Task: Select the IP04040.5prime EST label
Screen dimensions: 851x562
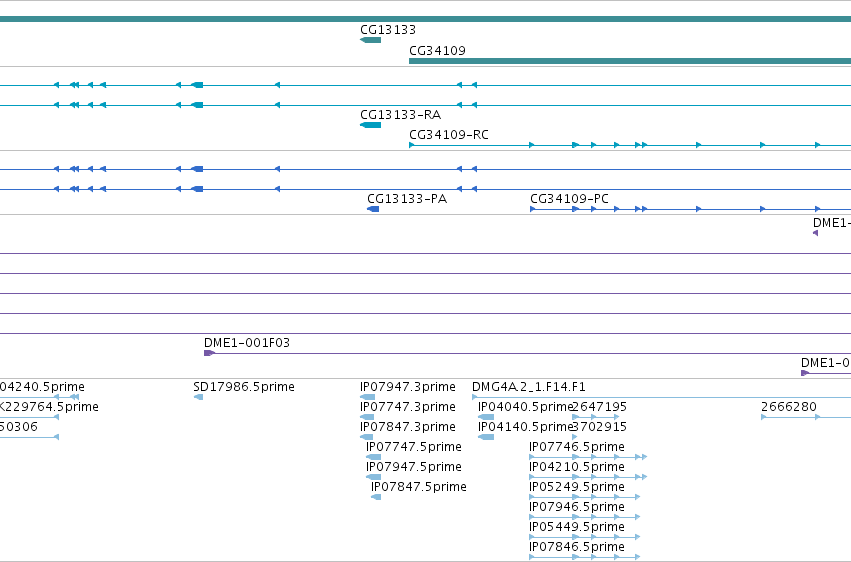Action: (525, 407)
